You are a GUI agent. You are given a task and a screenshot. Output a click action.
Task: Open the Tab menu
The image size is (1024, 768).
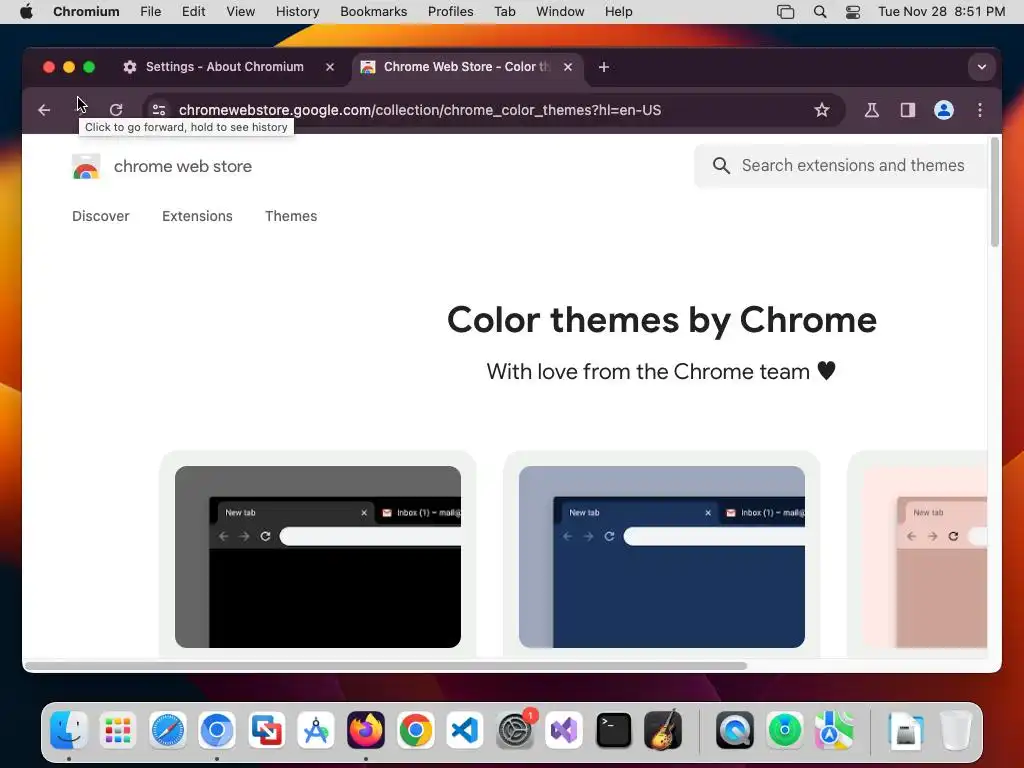point(505,12)
